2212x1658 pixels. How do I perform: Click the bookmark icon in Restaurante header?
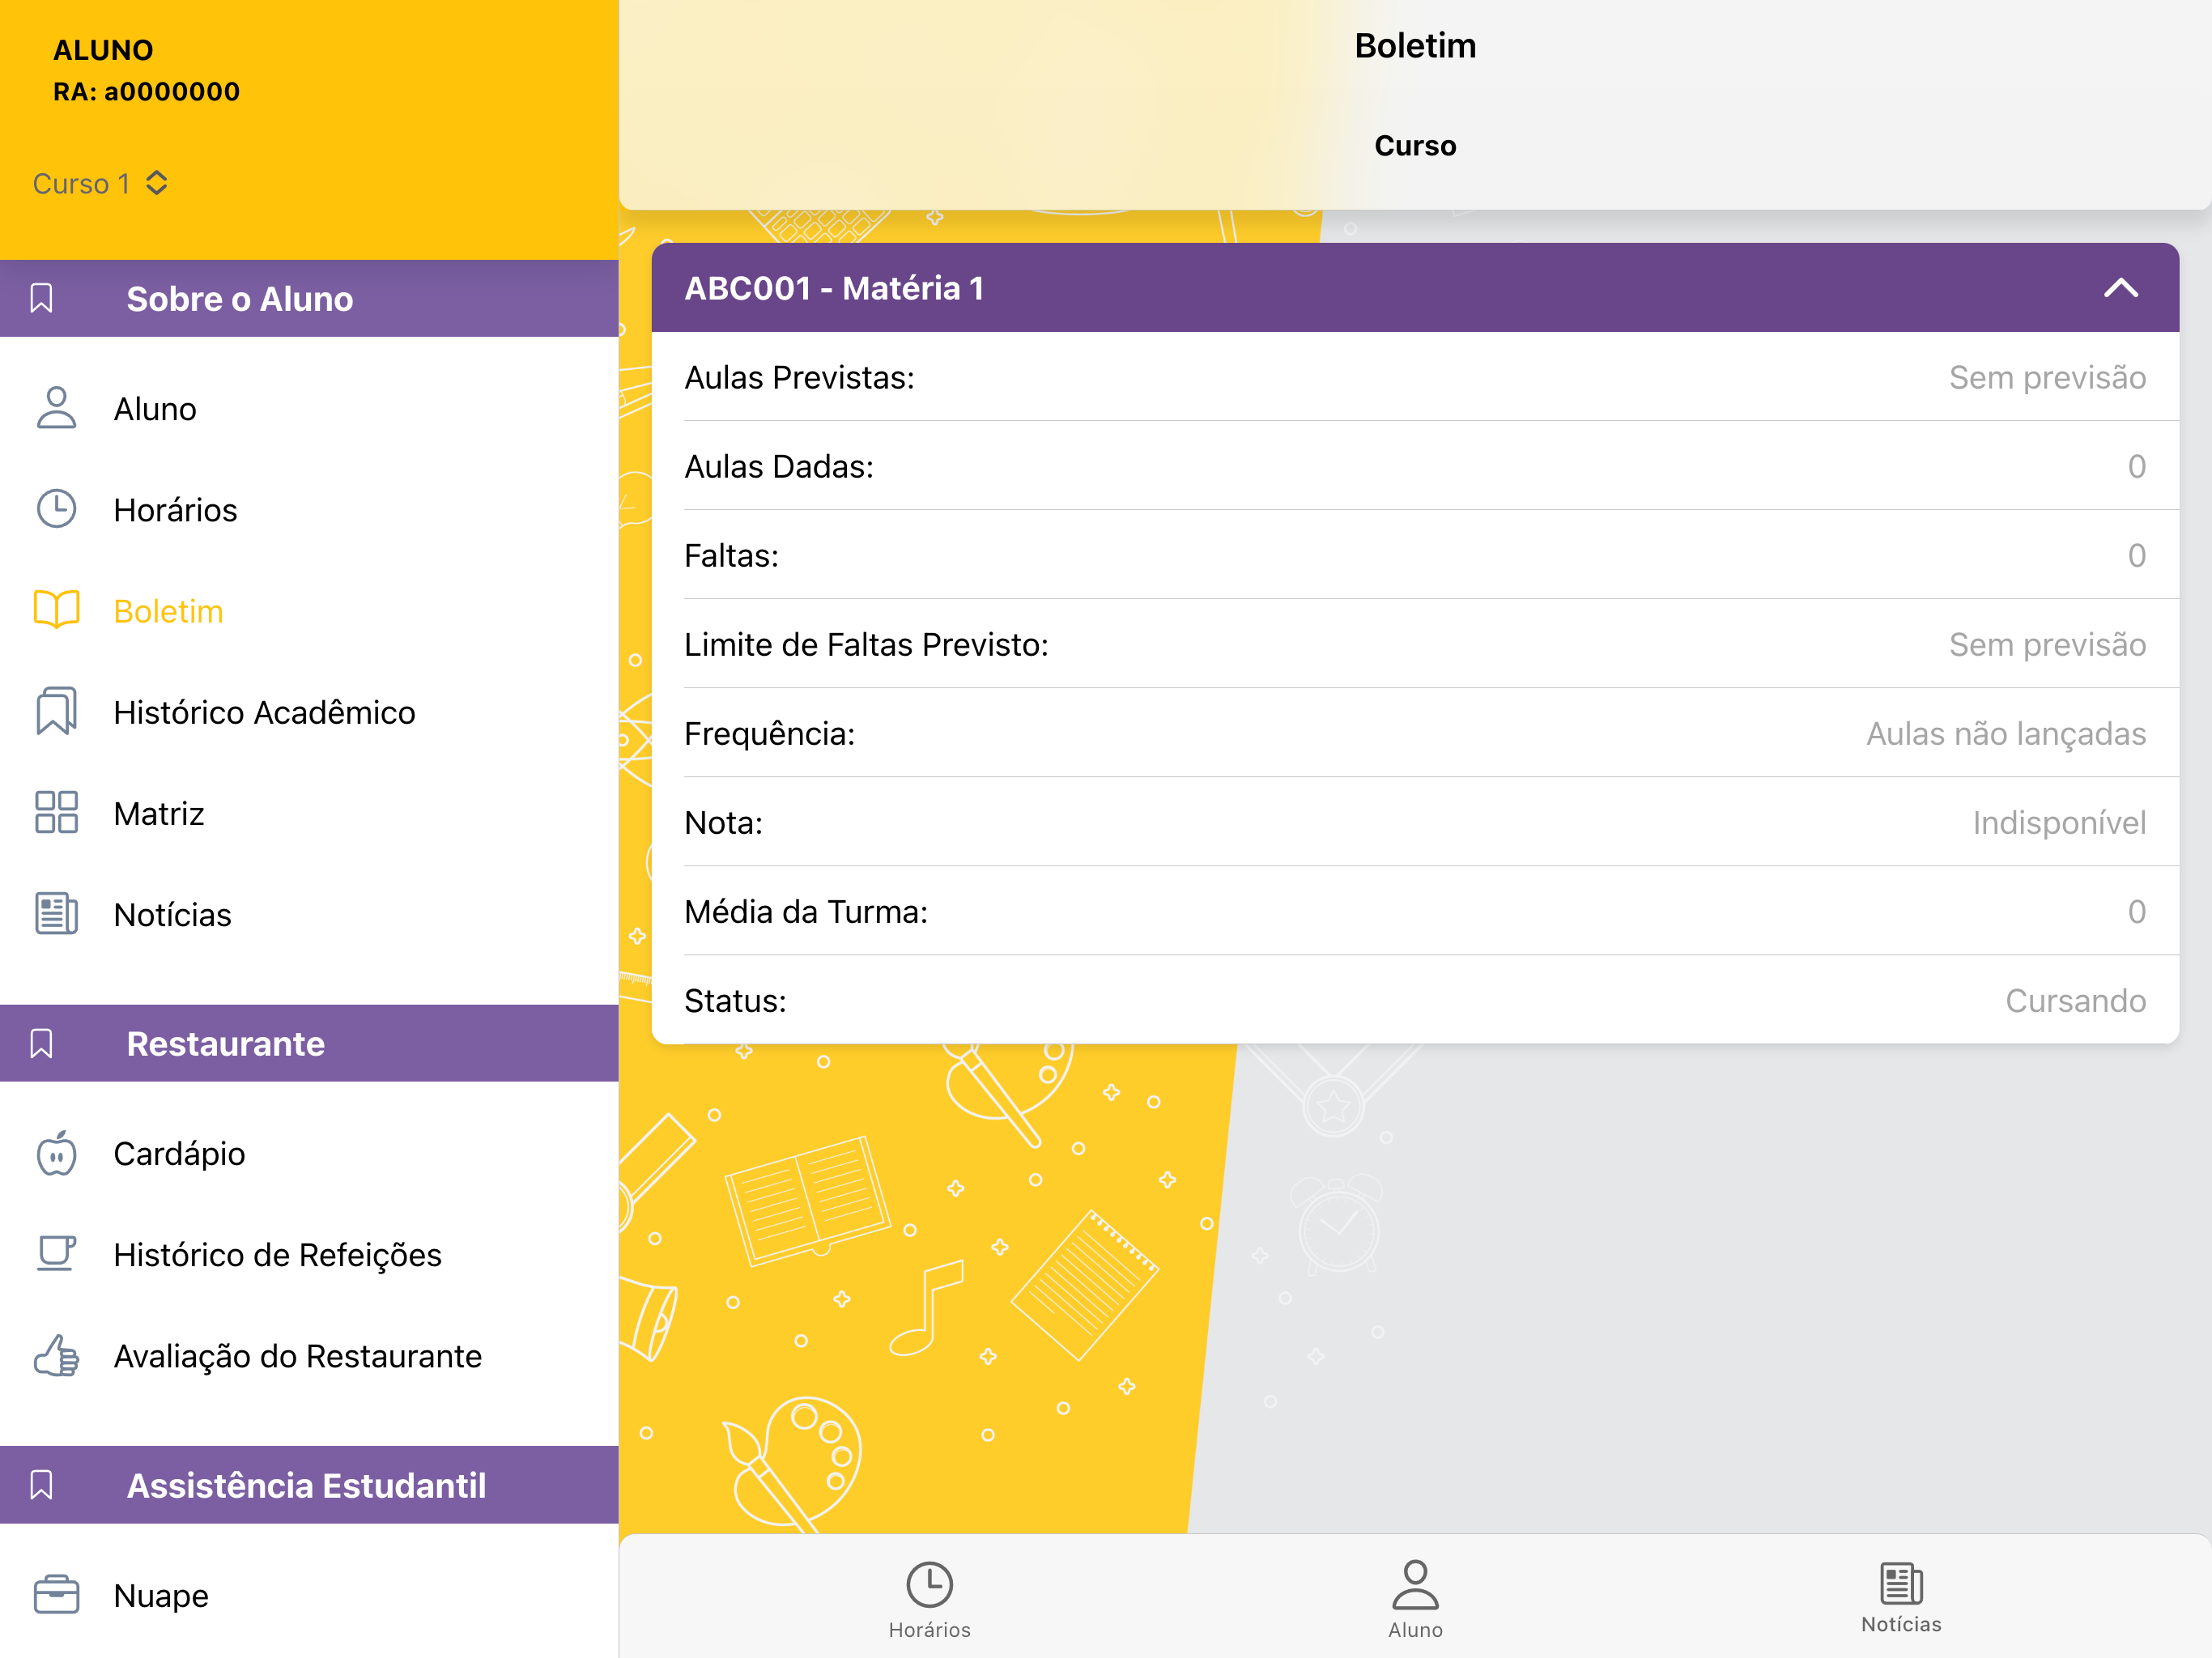[x=41, y=1043]
